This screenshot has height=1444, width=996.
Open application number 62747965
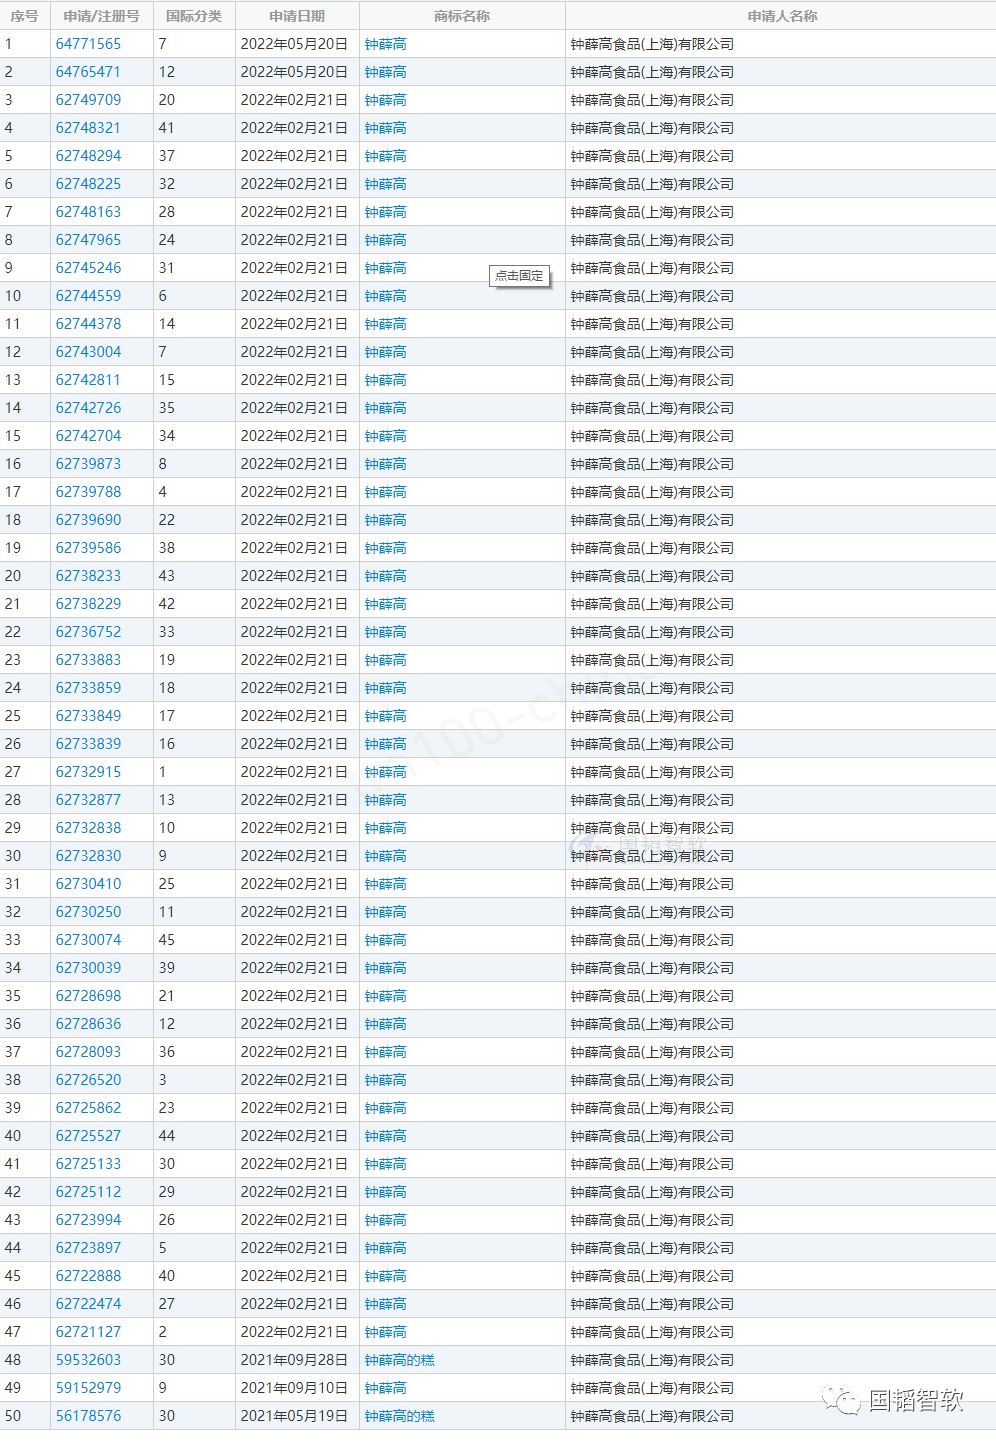coord(88,240)
